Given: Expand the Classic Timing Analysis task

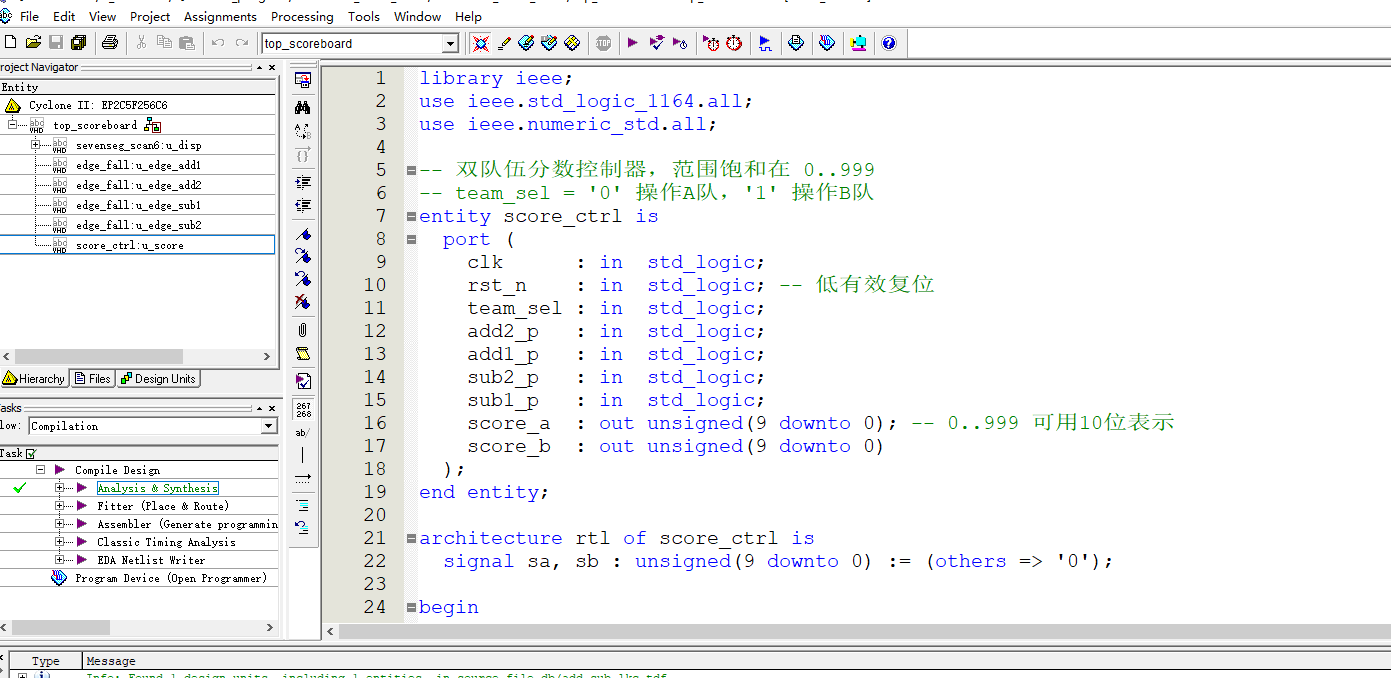Looking at the screenshot, I should coord(60,542).
